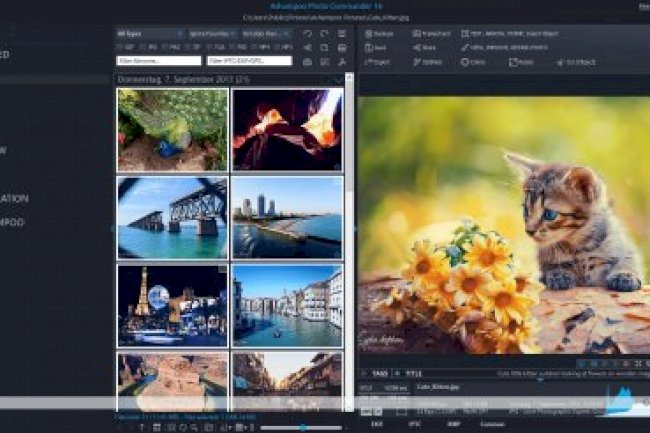This screenshot has width=650, height=433.
Task: Open the Optimize tool
Action: pyautogui.click(x=428, y=61)
